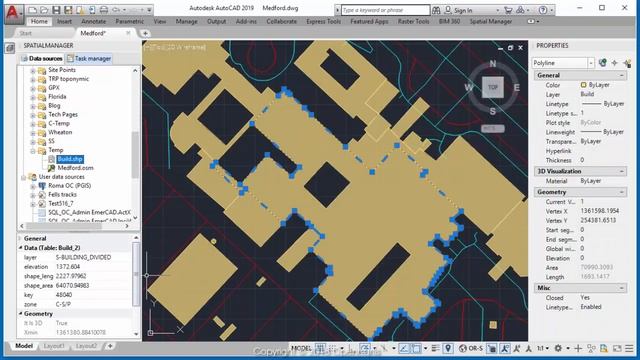This screenshot has height=360, width=640.
Task: Click the WCS dropdown under ViewCube
Action: click(493, 129)
